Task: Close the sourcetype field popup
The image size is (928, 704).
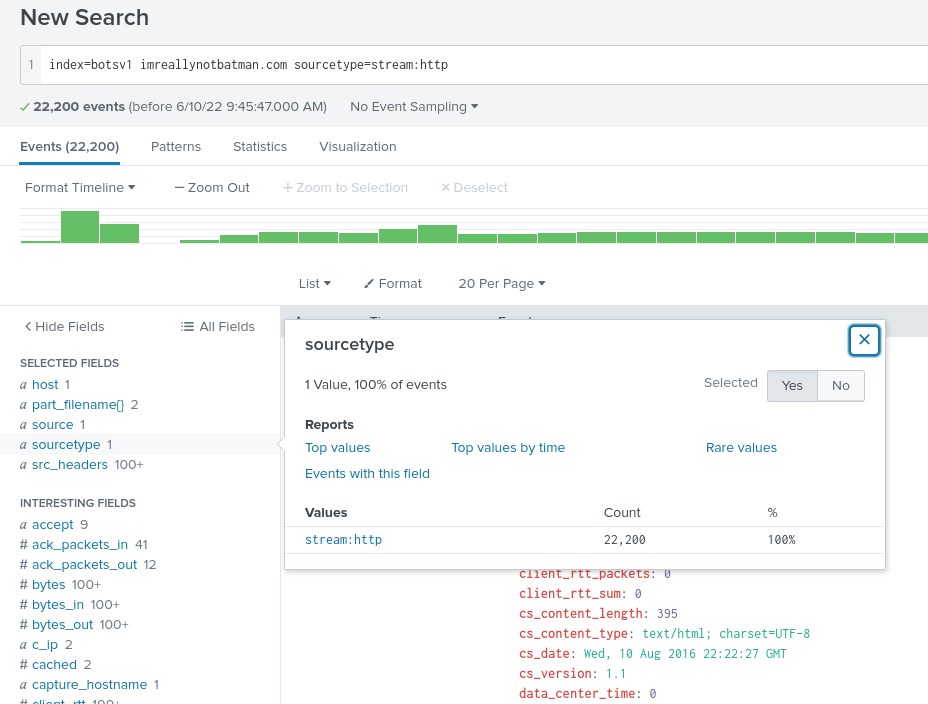Action: pos(864,340)
